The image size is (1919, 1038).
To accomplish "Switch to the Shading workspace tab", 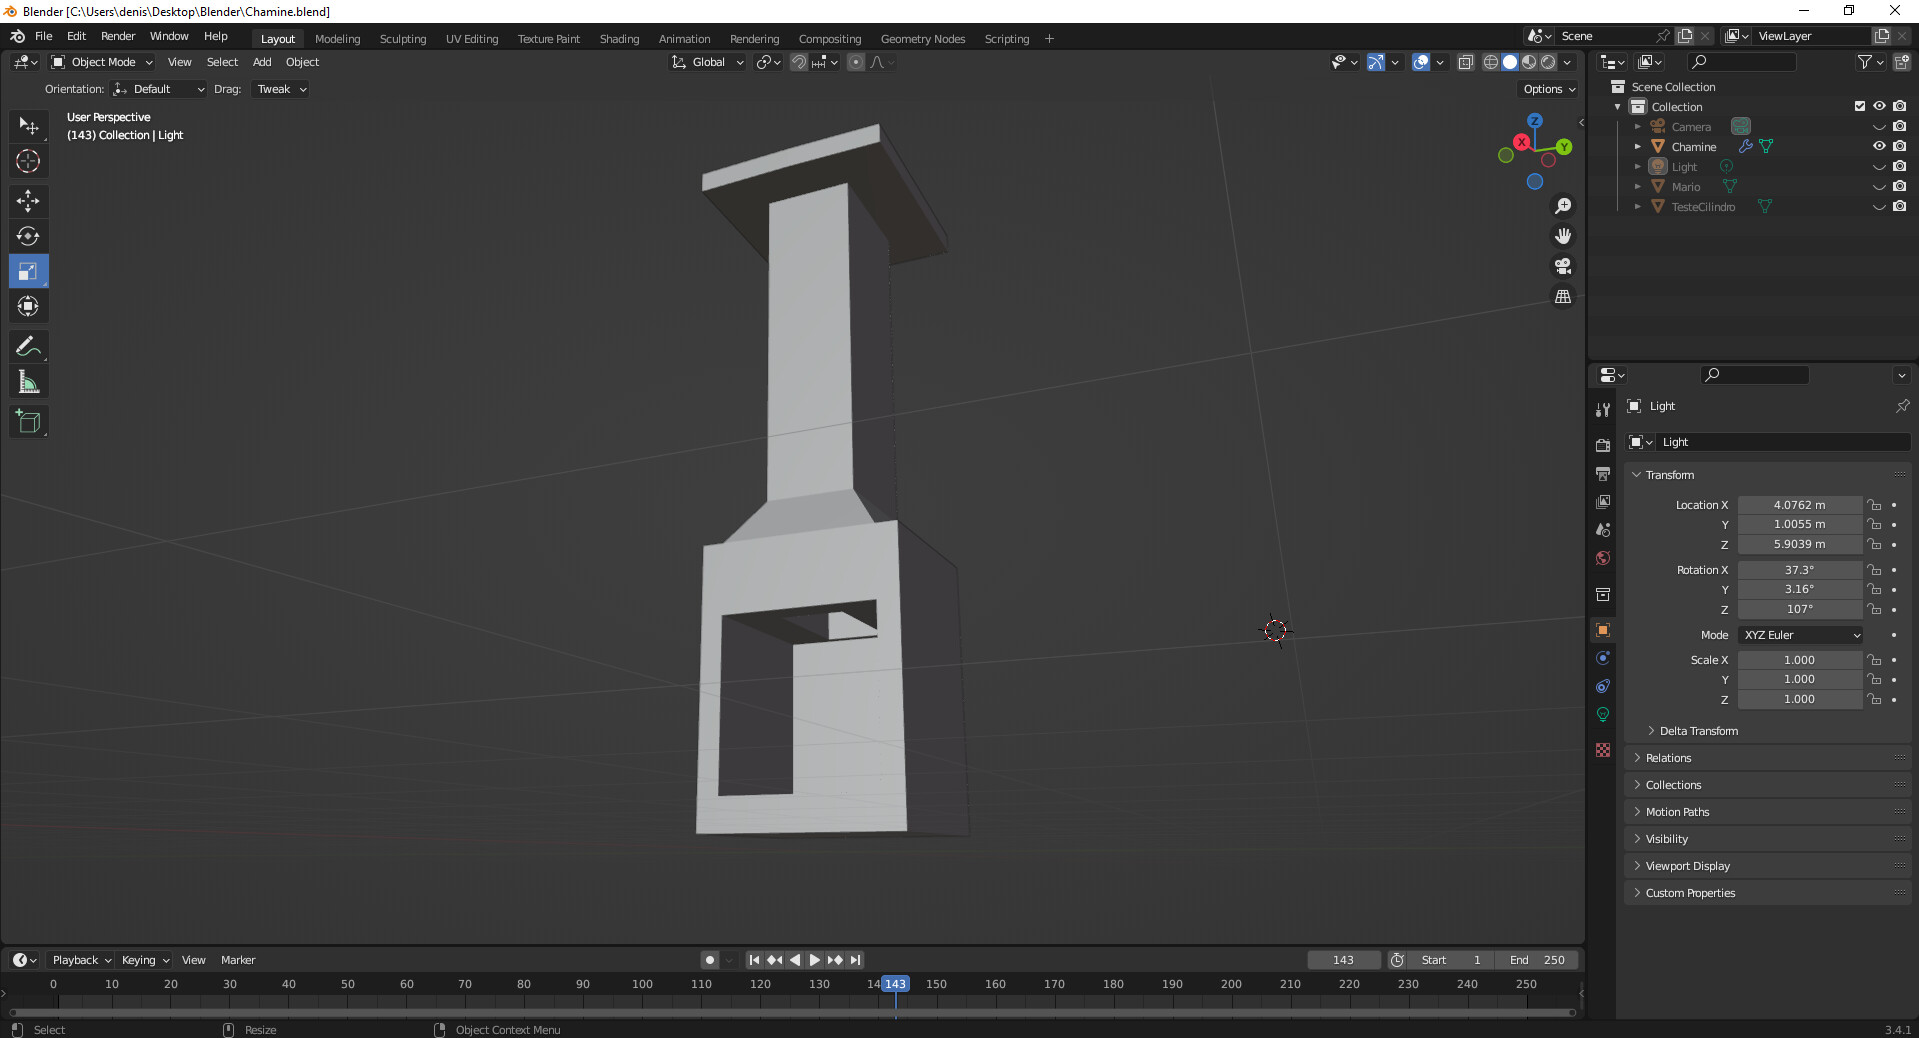I will [619, 39].
